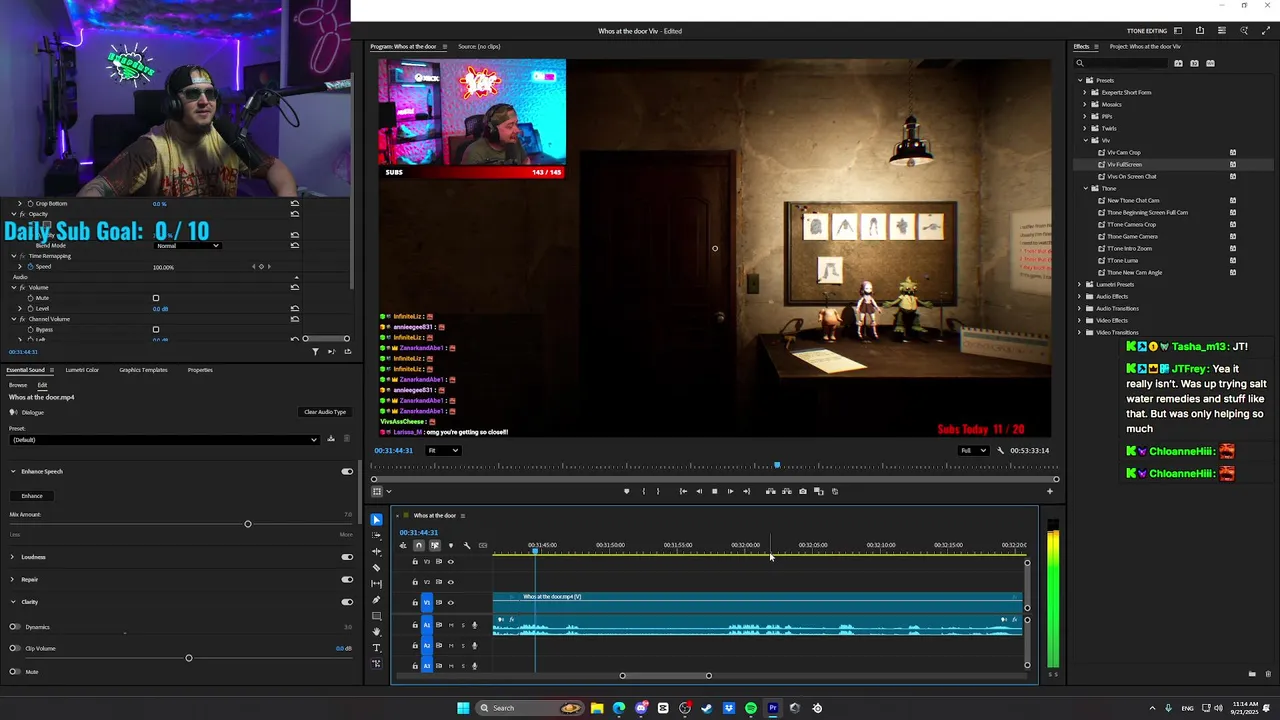Click Quick Export icon in top bar
The height and width of the screenshot is (720, 1280).
coord(1199,31)
